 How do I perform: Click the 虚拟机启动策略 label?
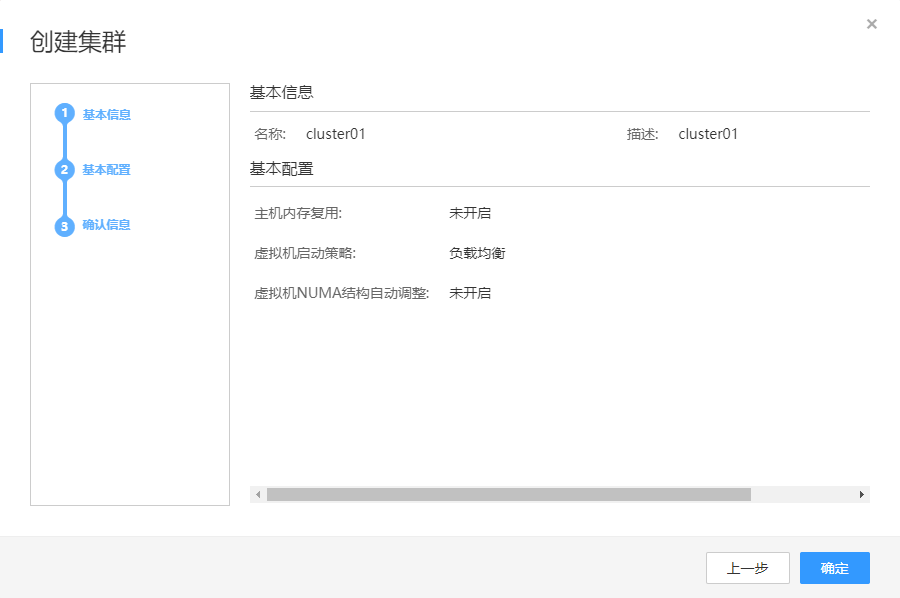tap(305, 253)
